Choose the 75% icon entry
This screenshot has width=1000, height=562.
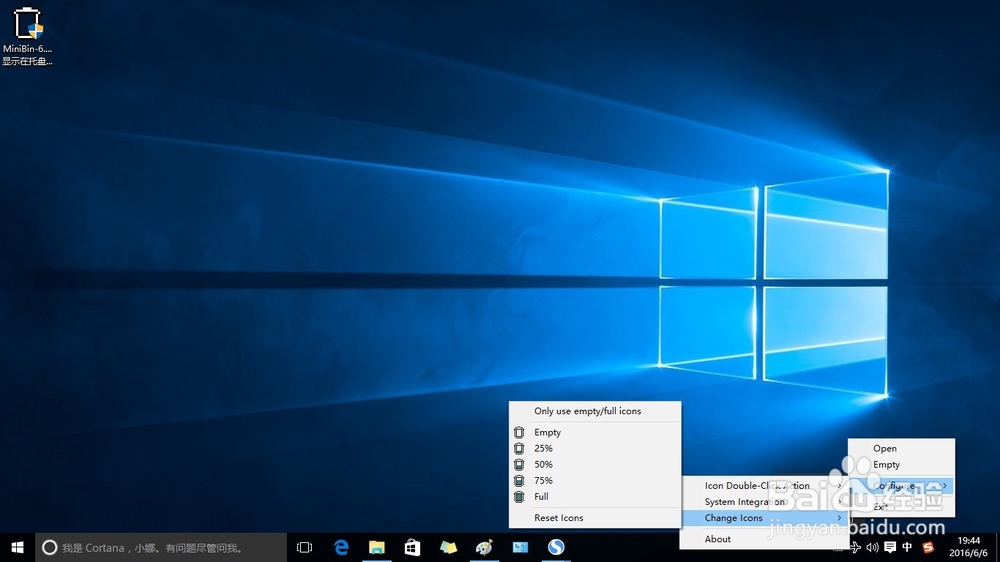pos(595,480)
